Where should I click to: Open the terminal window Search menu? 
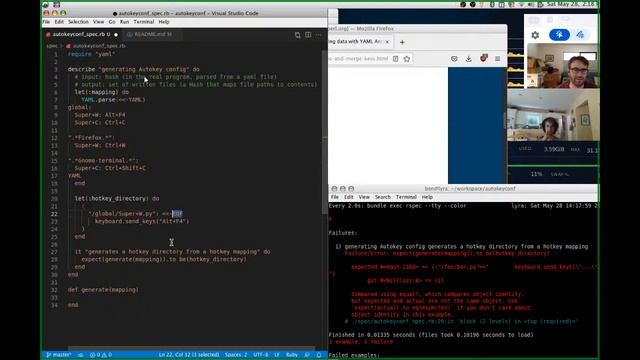pyautogui.click(x=382, y=197)
